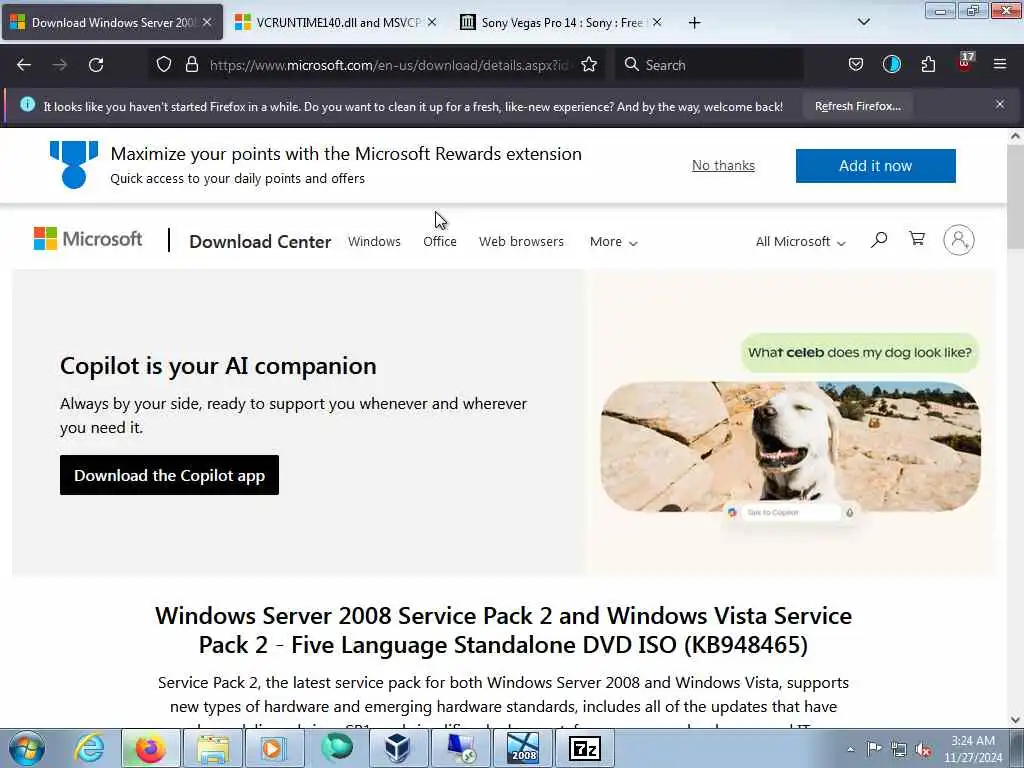Launch Internet Explorer from the taskbar
1024x768 pixels.
(x=89, y=748)
